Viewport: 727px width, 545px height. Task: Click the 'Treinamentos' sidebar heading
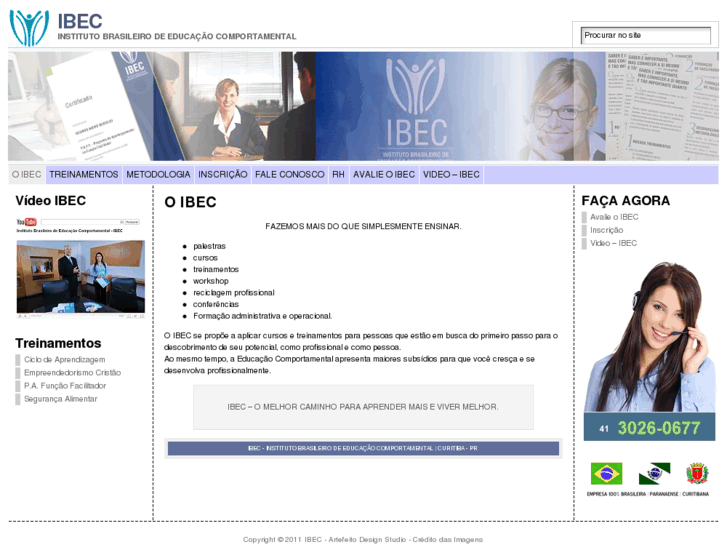tap(58, 343)
